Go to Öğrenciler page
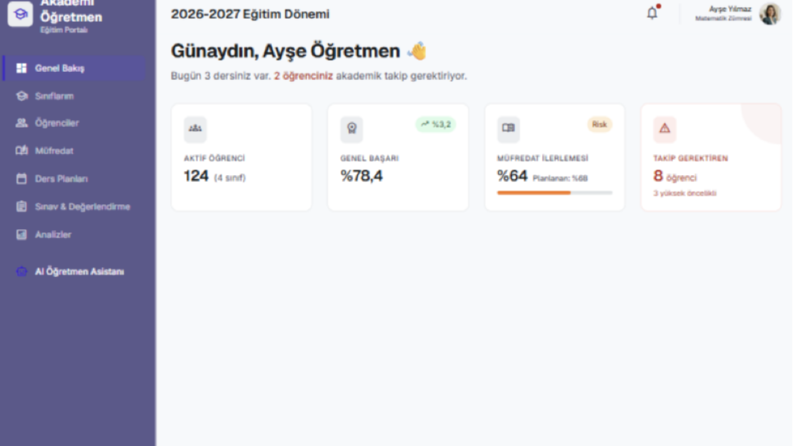This screenshot has width=793, height=446. [x=74, y=123]
